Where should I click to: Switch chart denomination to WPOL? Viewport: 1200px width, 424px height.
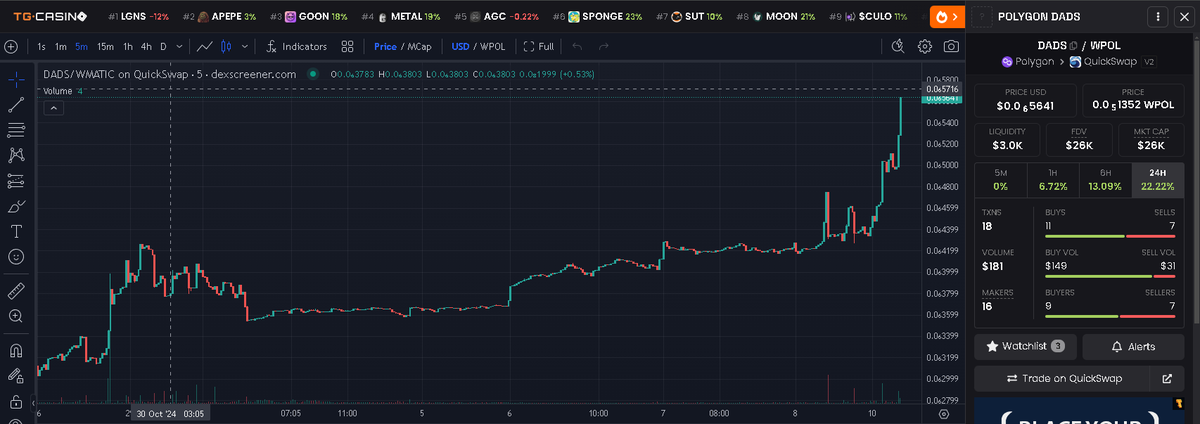pyautogui.click(x=493, y=46)
